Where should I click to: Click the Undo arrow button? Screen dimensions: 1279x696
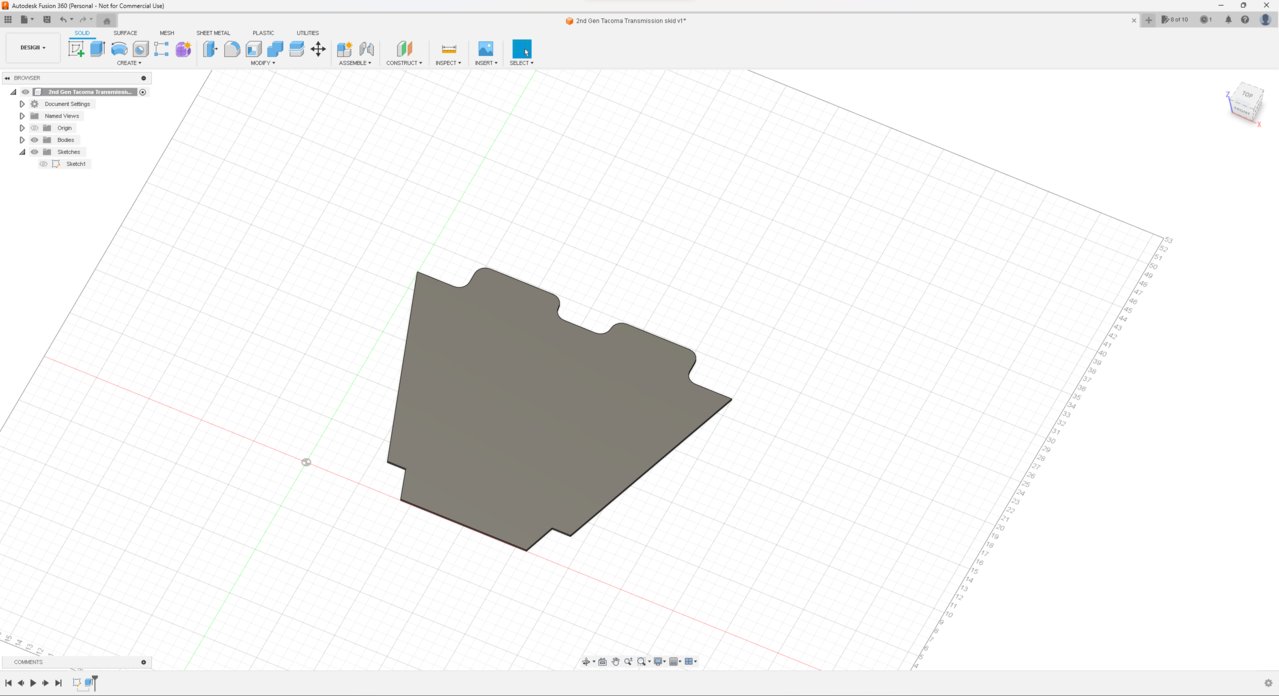(64, 19)
